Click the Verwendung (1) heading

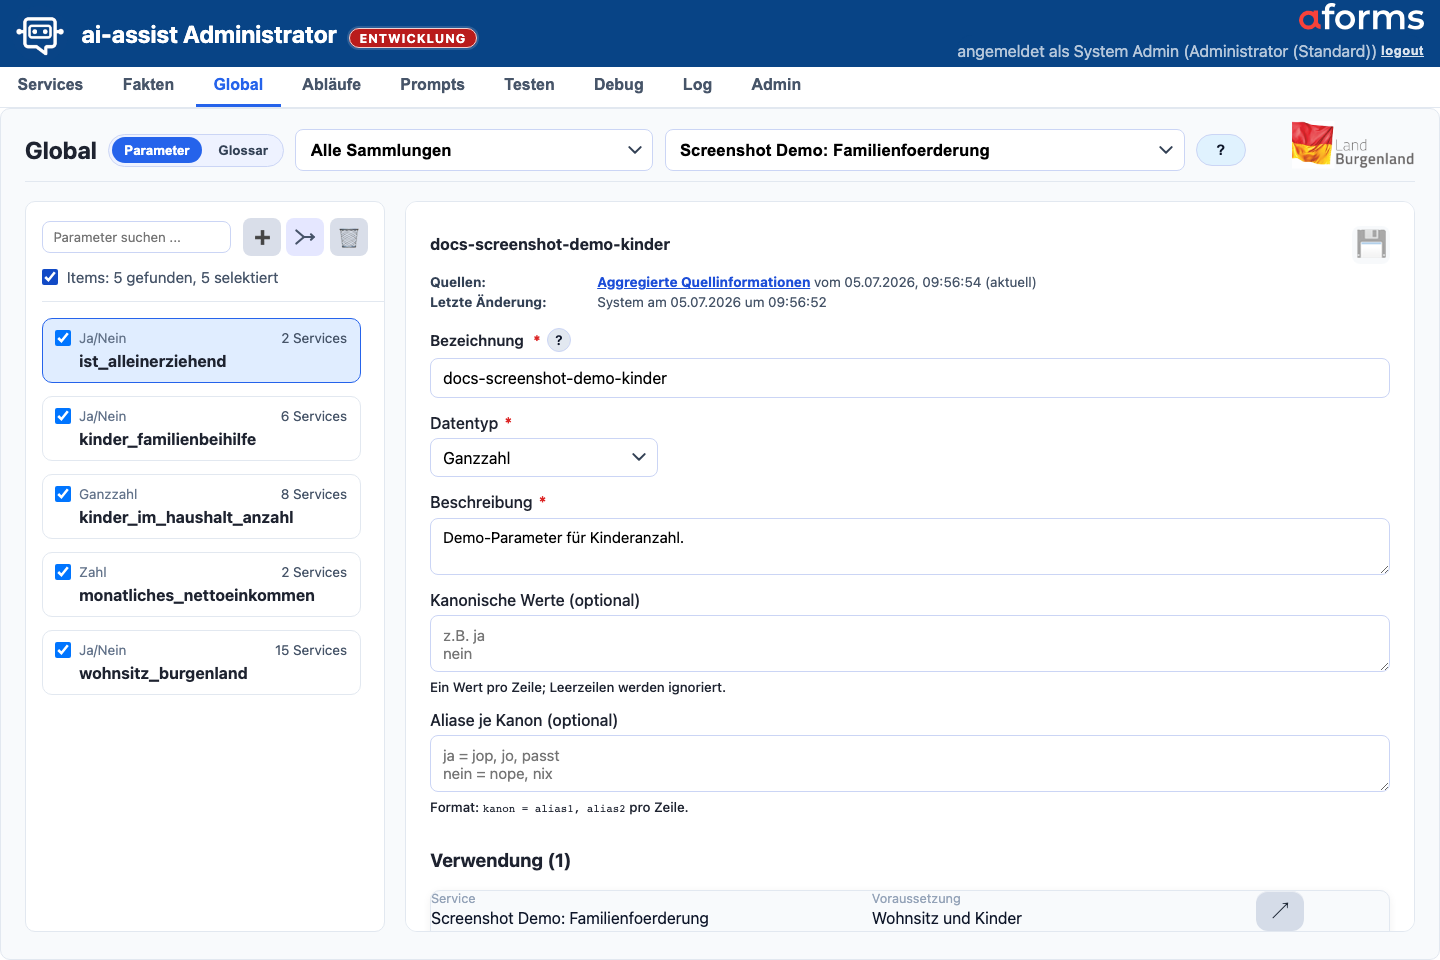[x=500, y=860]
